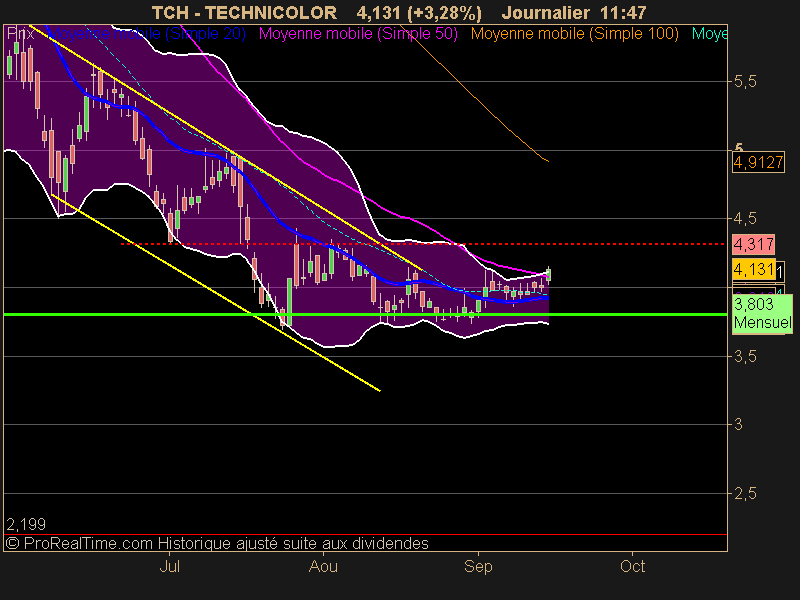Open the Moyenne mobile (Simple 20) legend entry
This screenshot has width=800, height=600.
coord(147,34)
